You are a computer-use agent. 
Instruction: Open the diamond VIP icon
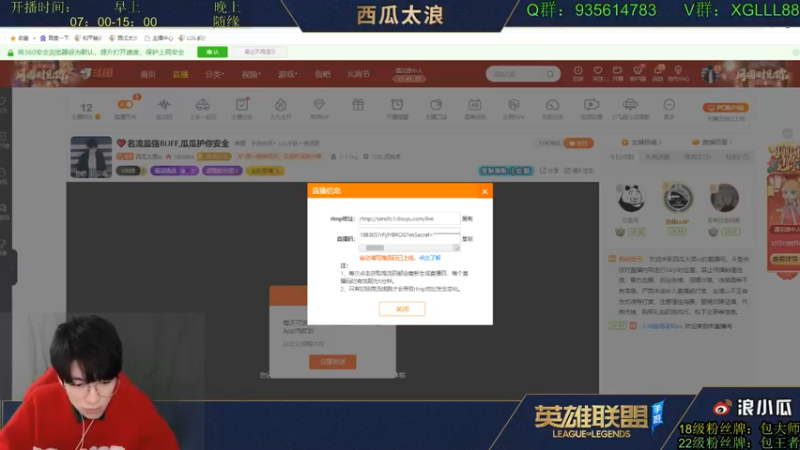click(x=319, y=105)
